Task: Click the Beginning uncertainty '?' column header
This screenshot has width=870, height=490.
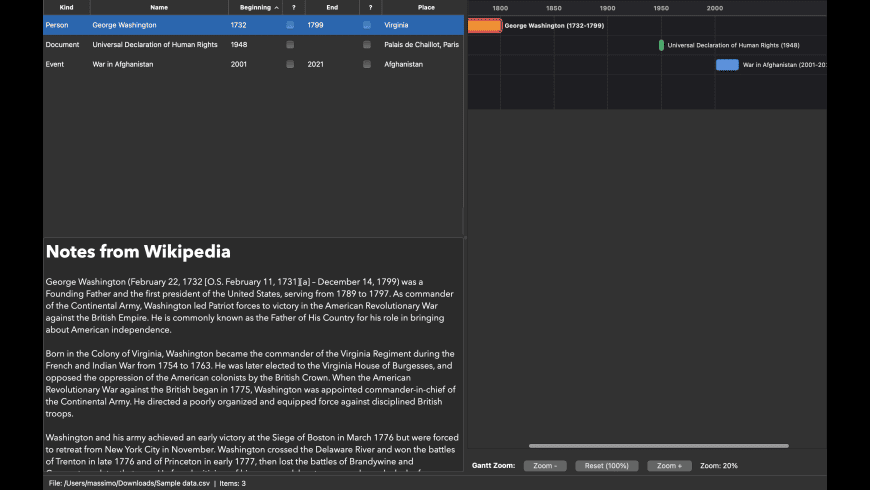Action: coord(294,7)
